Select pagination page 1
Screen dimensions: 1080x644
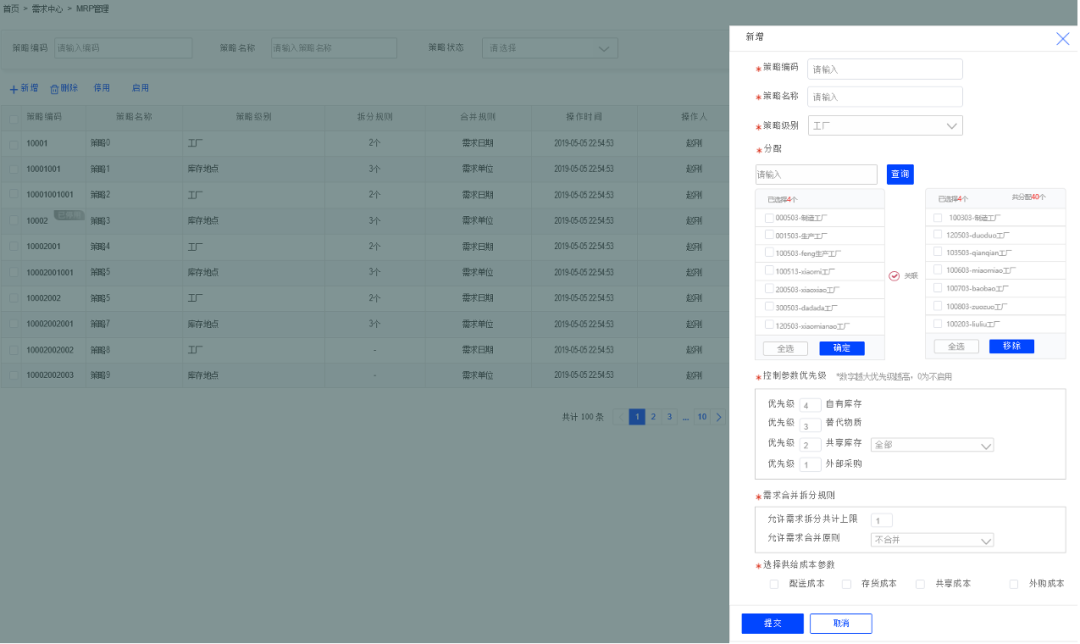pyautogui.click(x=637, y=417)
